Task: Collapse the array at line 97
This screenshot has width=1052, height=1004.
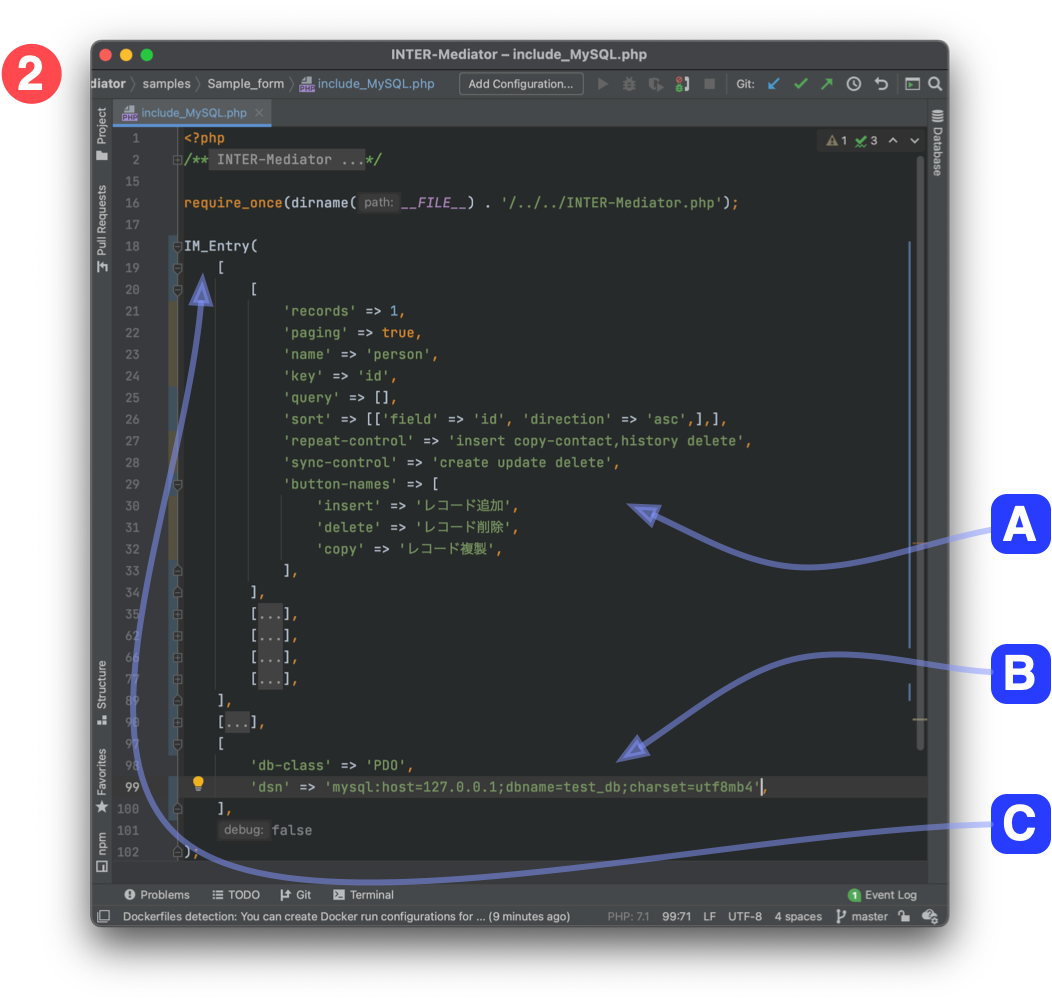Action: pos(177,744)
